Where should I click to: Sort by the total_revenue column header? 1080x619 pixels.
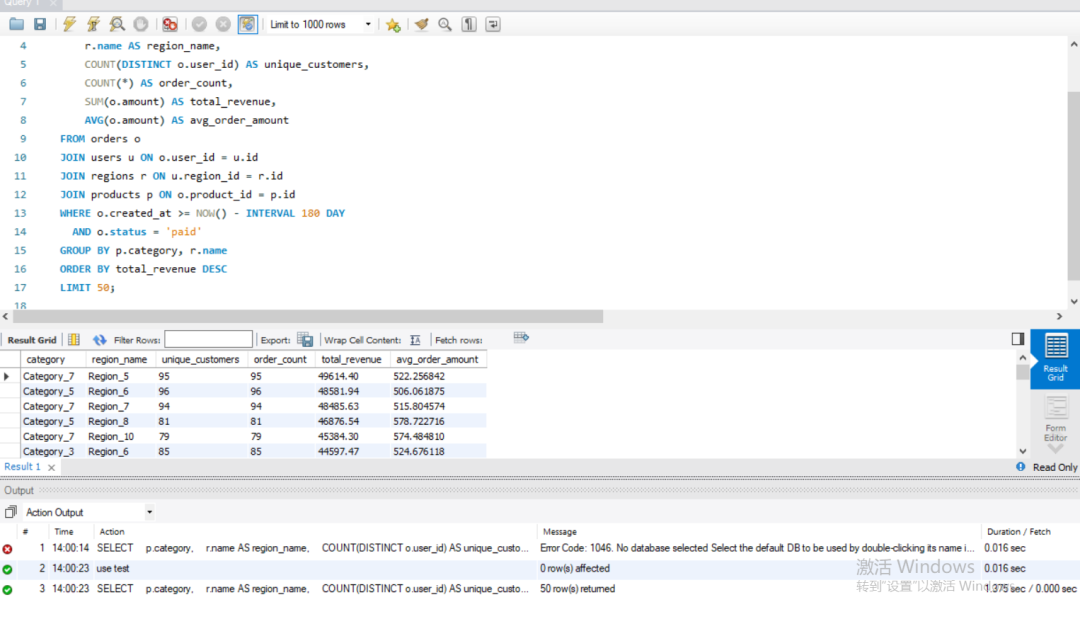(351, 359)
